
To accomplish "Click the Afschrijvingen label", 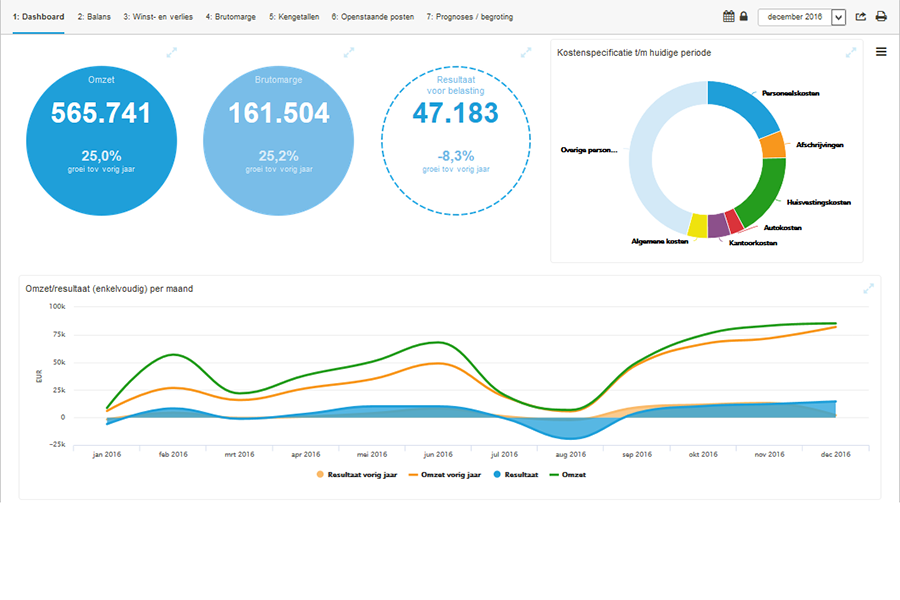I will pos(820,145).
